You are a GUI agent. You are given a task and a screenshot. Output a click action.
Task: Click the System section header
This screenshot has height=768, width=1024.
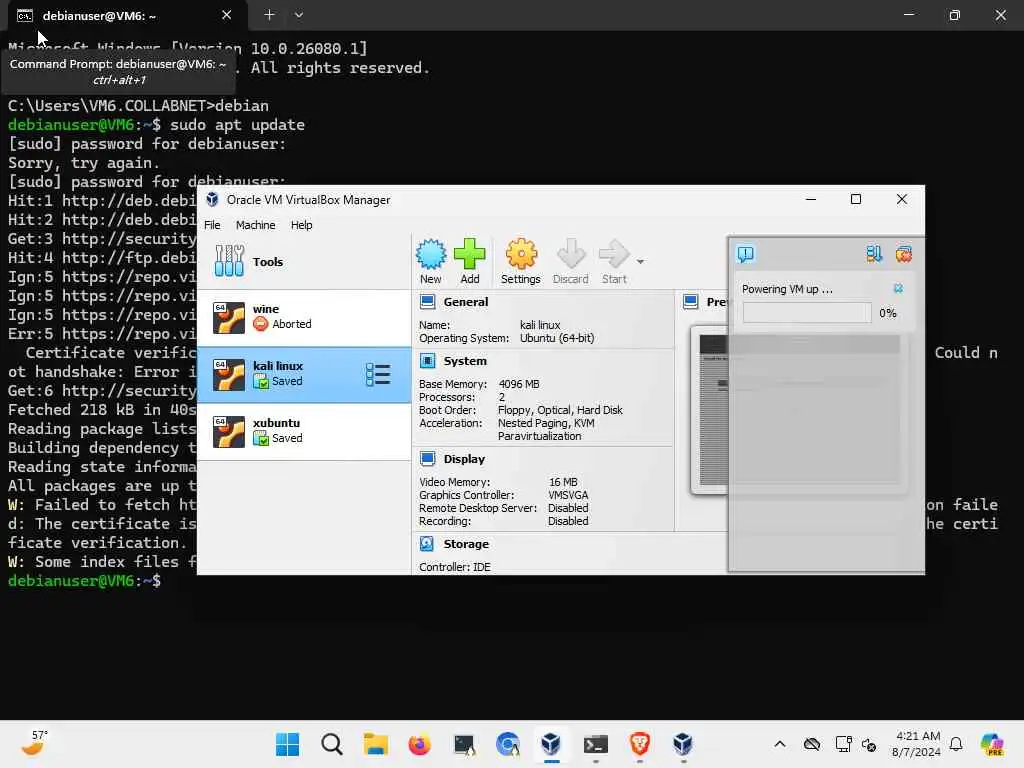coord(465,361)
